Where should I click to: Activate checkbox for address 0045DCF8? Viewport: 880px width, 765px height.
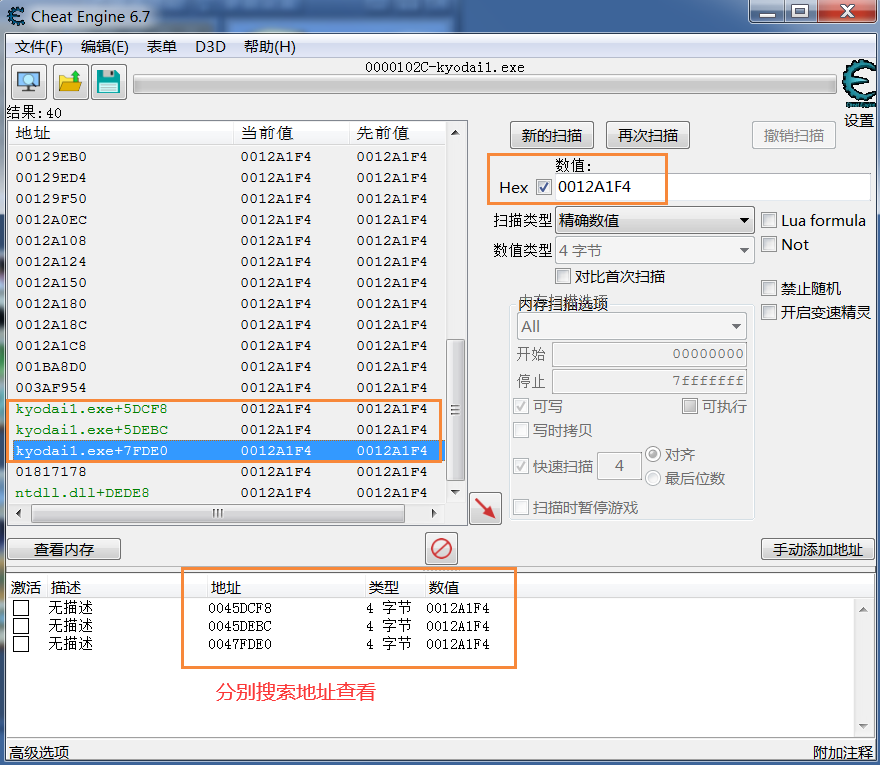coord(21,608)
